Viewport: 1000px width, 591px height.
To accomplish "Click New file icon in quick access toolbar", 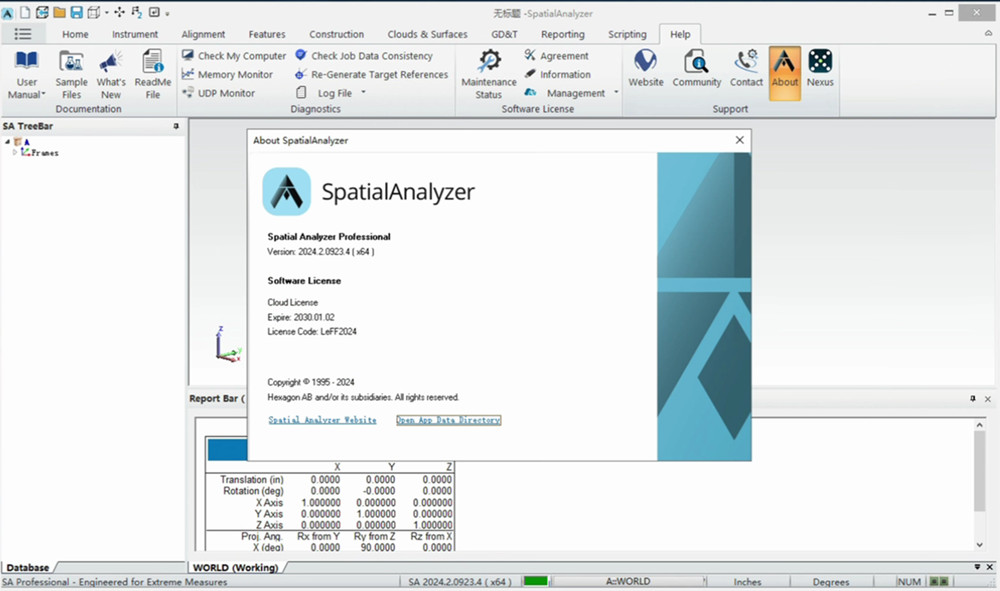I will pyautogui.click(x=25, y=12).
